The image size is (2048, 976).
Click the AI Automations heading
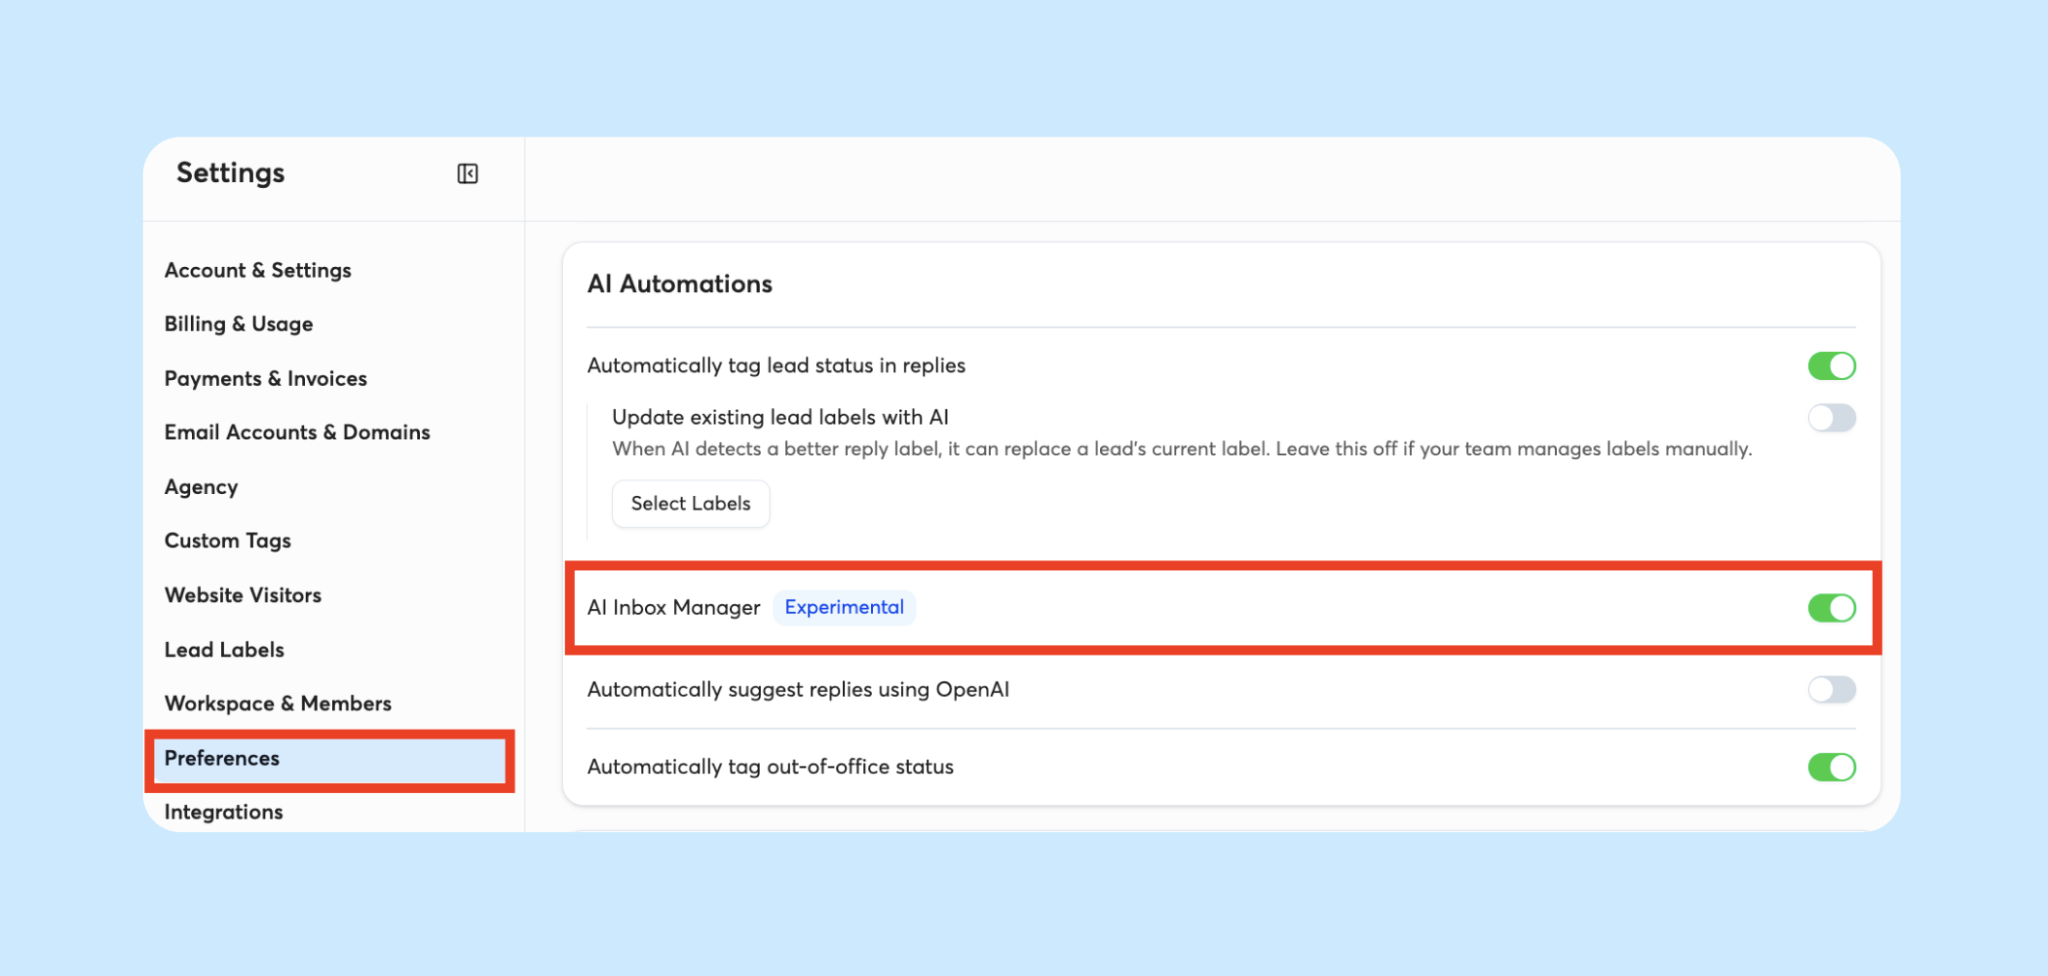tap(680, 284)
